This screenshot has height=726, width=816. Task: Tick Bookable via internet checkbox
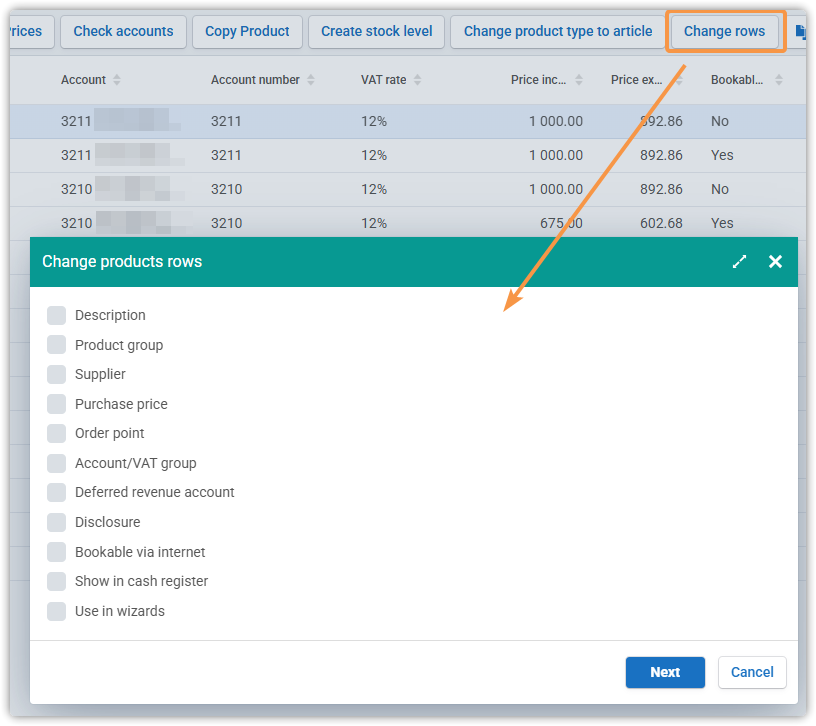[x=56, y=552]
